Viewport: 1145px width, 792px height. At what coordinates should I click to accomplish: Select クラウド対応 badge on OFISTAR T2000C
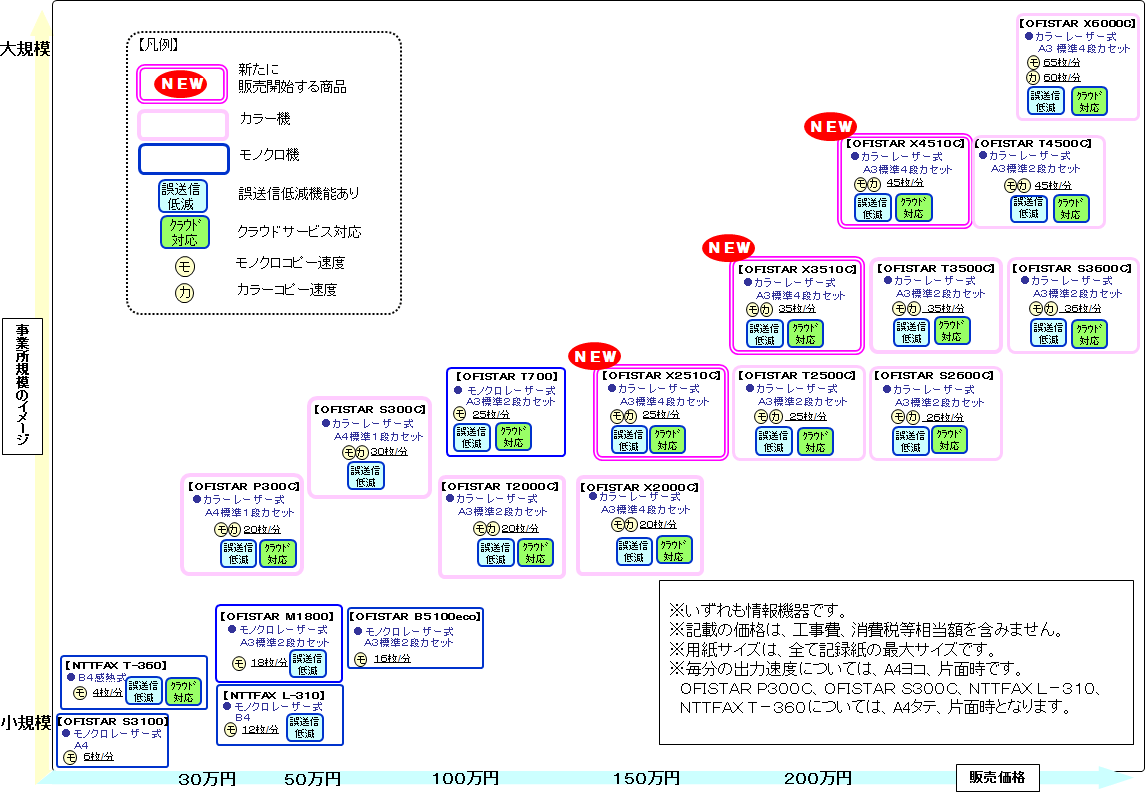click(535, 553)
